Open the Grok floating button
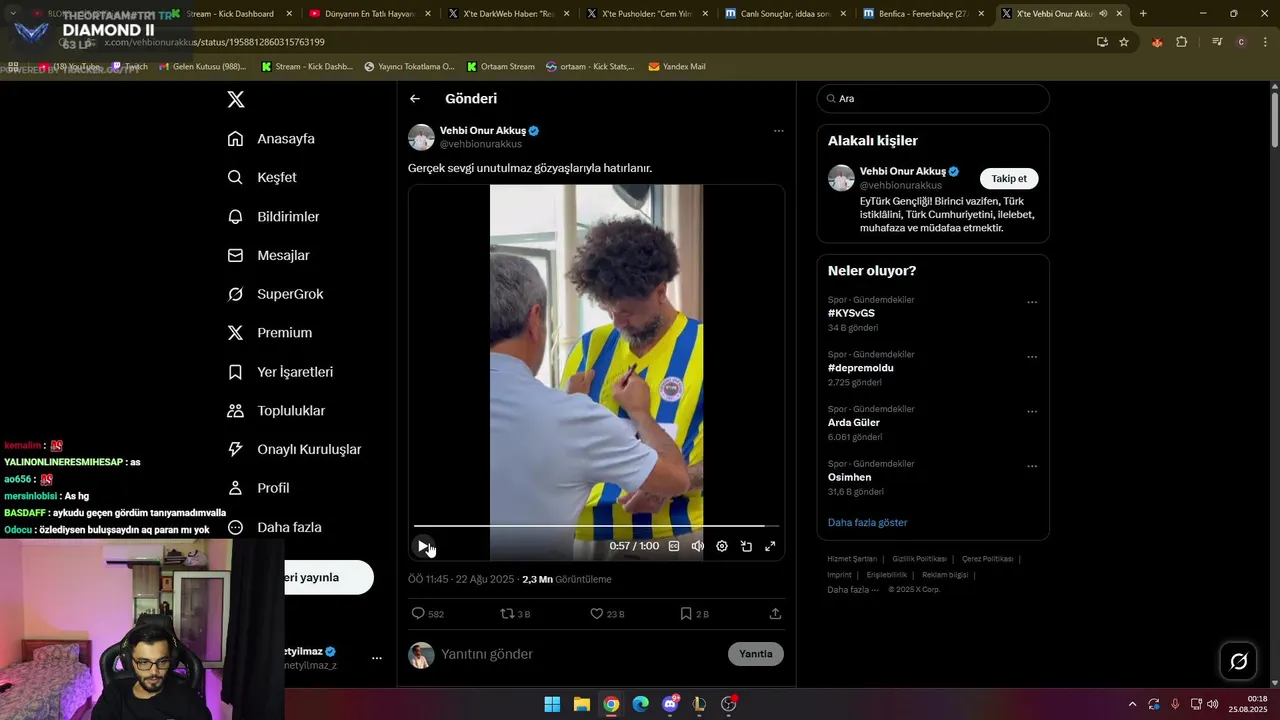This screenshot has height=720, width=1280. click(1238, 661)
